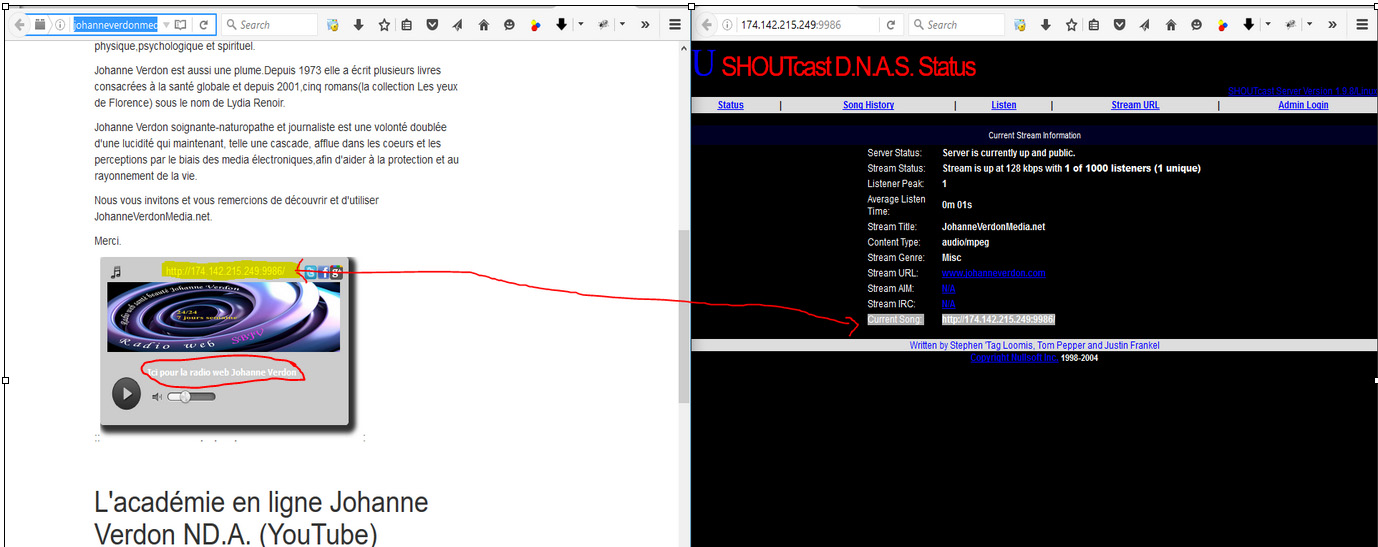Image resolution: width=1378 pixels, height=547 pixels.
Task: Click the left page vertical scrollbar
Action: pyautogui.click(x=683, y=316)
